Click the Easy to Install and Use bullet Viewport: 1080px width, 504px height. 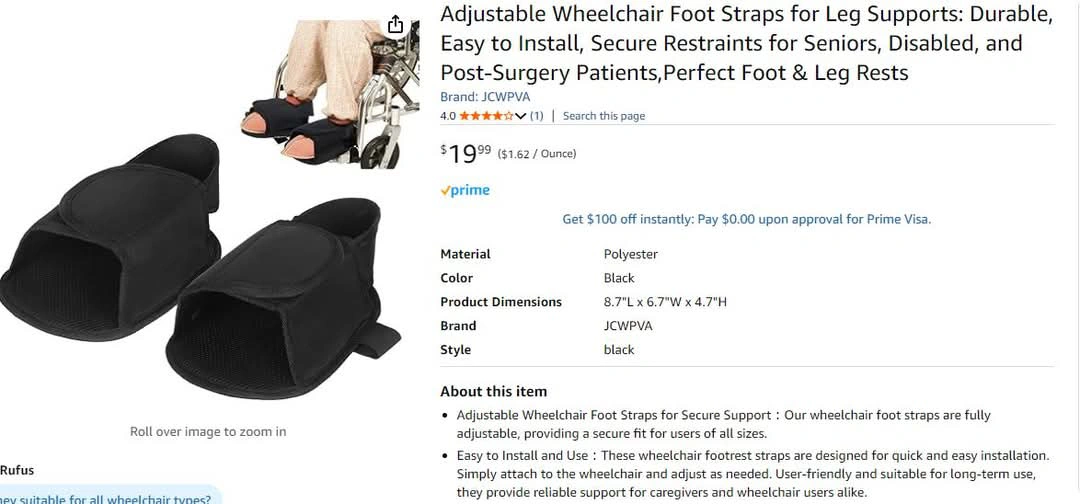click(x=753, y=474)
